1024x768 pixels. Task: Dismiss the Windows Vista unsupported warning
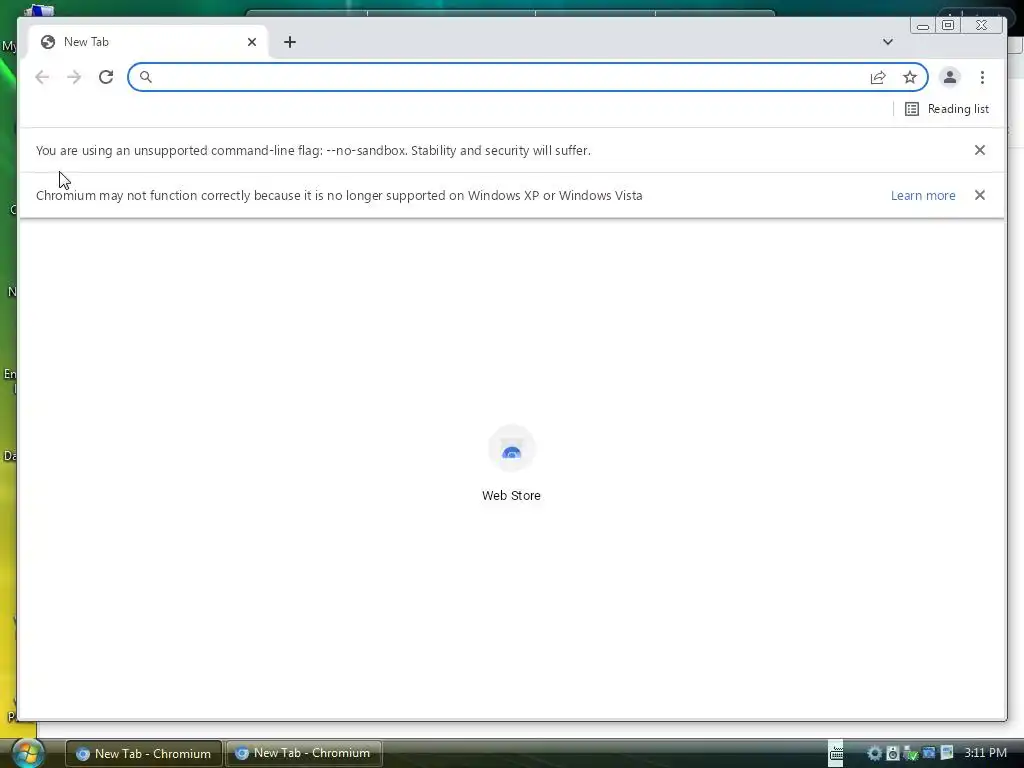(980, 195)
